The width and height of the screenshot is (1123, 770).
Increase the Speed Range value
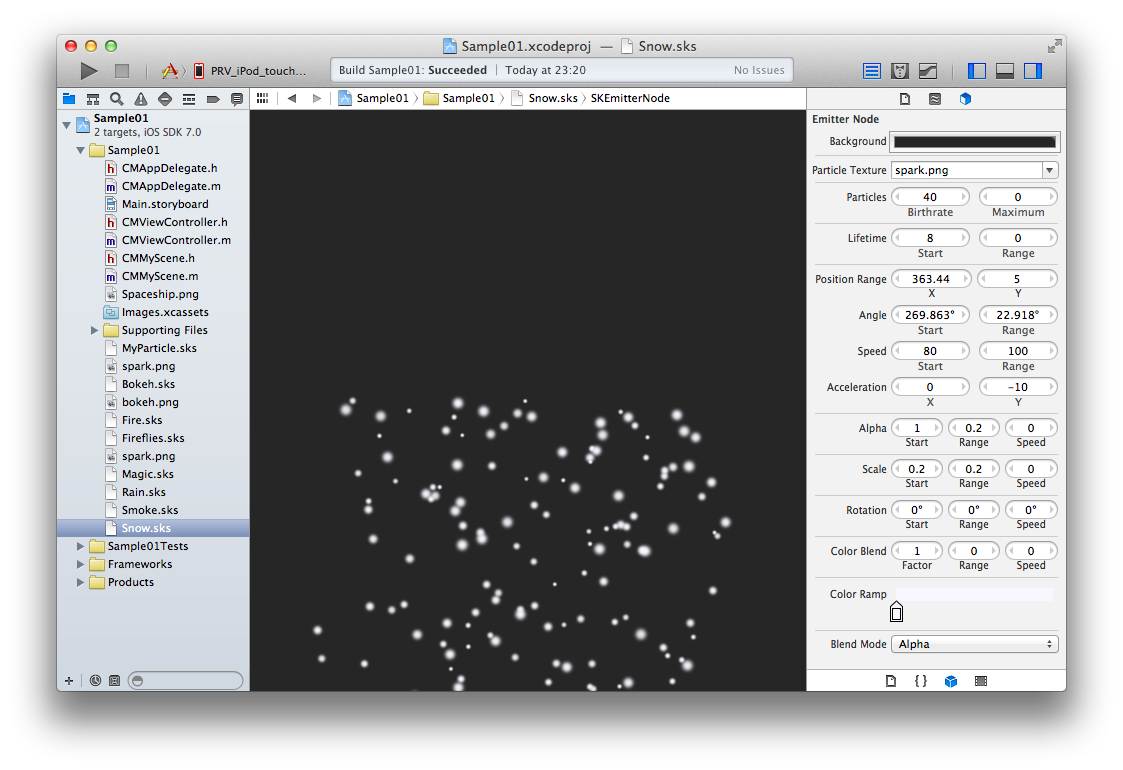(1052, 351)
